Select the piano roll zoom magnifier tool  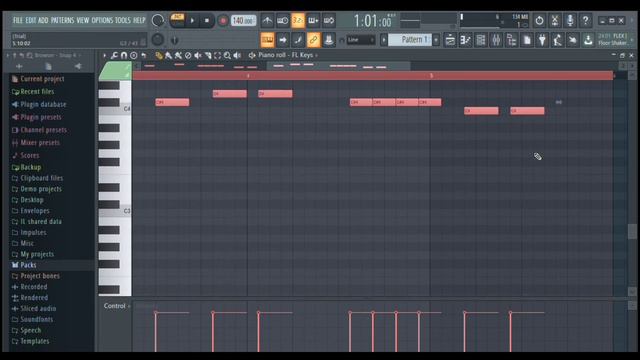tap(227, 55)
